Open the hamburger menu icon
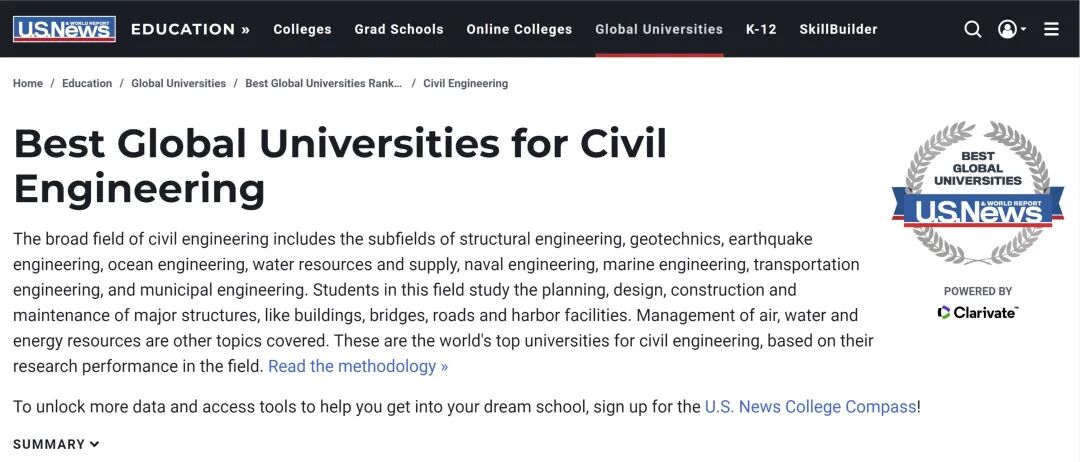1080x462 pixels. (x=1051, y=29)
